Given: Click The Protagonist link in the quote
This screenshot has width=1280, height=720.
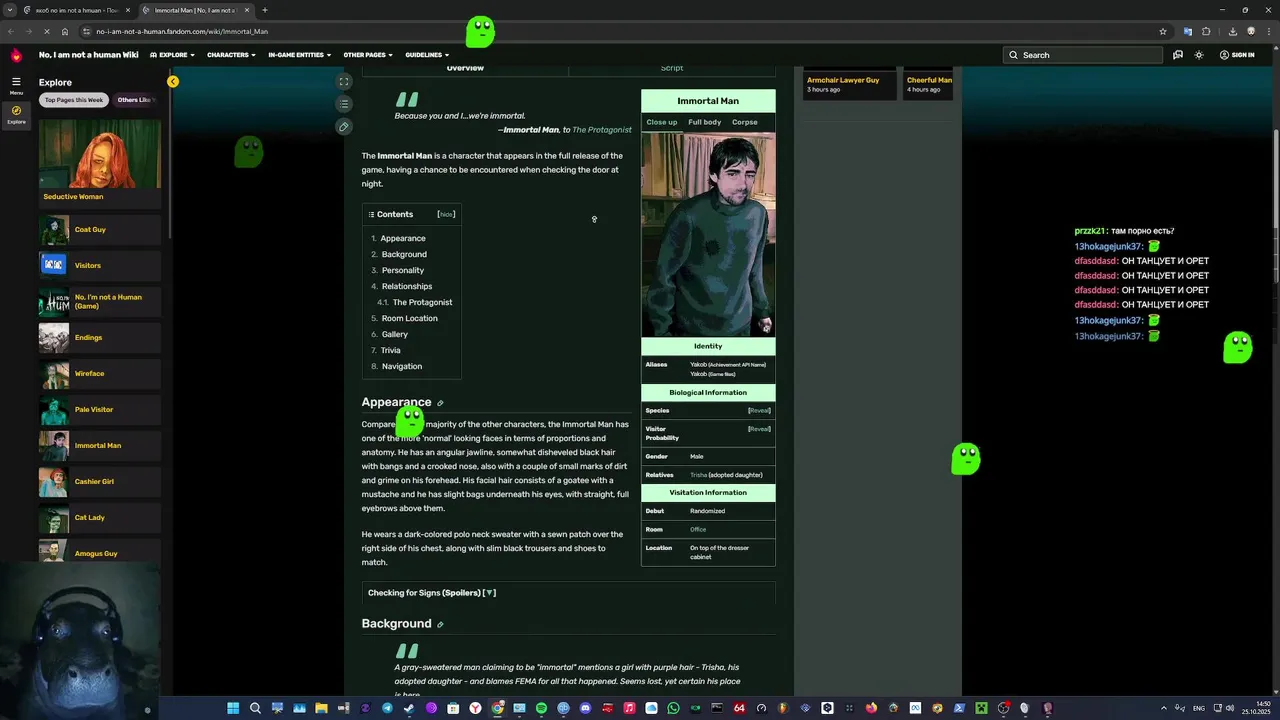Looking at the screenshot, I should tap(602, 130).
